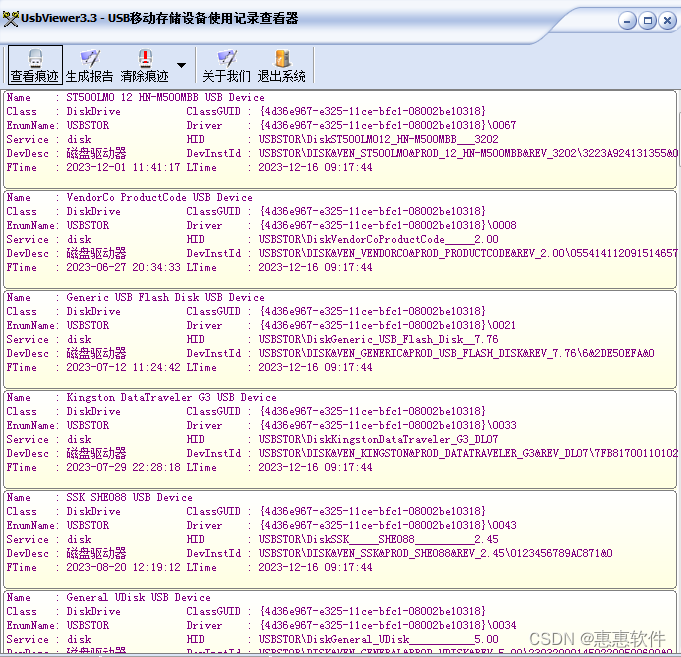Screen dimensions: 681x657
Task: Select the 清除痕迹 (clear traces) tool
Action: pyautogui.click(x=145, y=65)
